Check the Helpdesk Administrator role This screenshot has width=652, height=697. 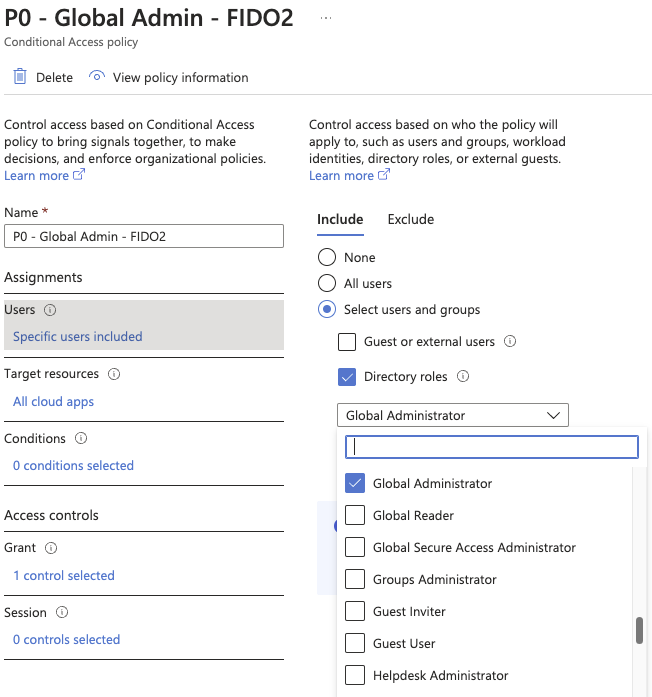[355, 675]
